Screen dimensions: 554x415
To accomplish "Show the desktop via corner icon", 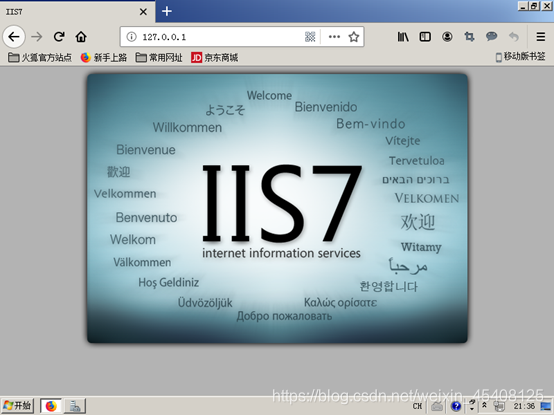I will [x=546, y=407].
